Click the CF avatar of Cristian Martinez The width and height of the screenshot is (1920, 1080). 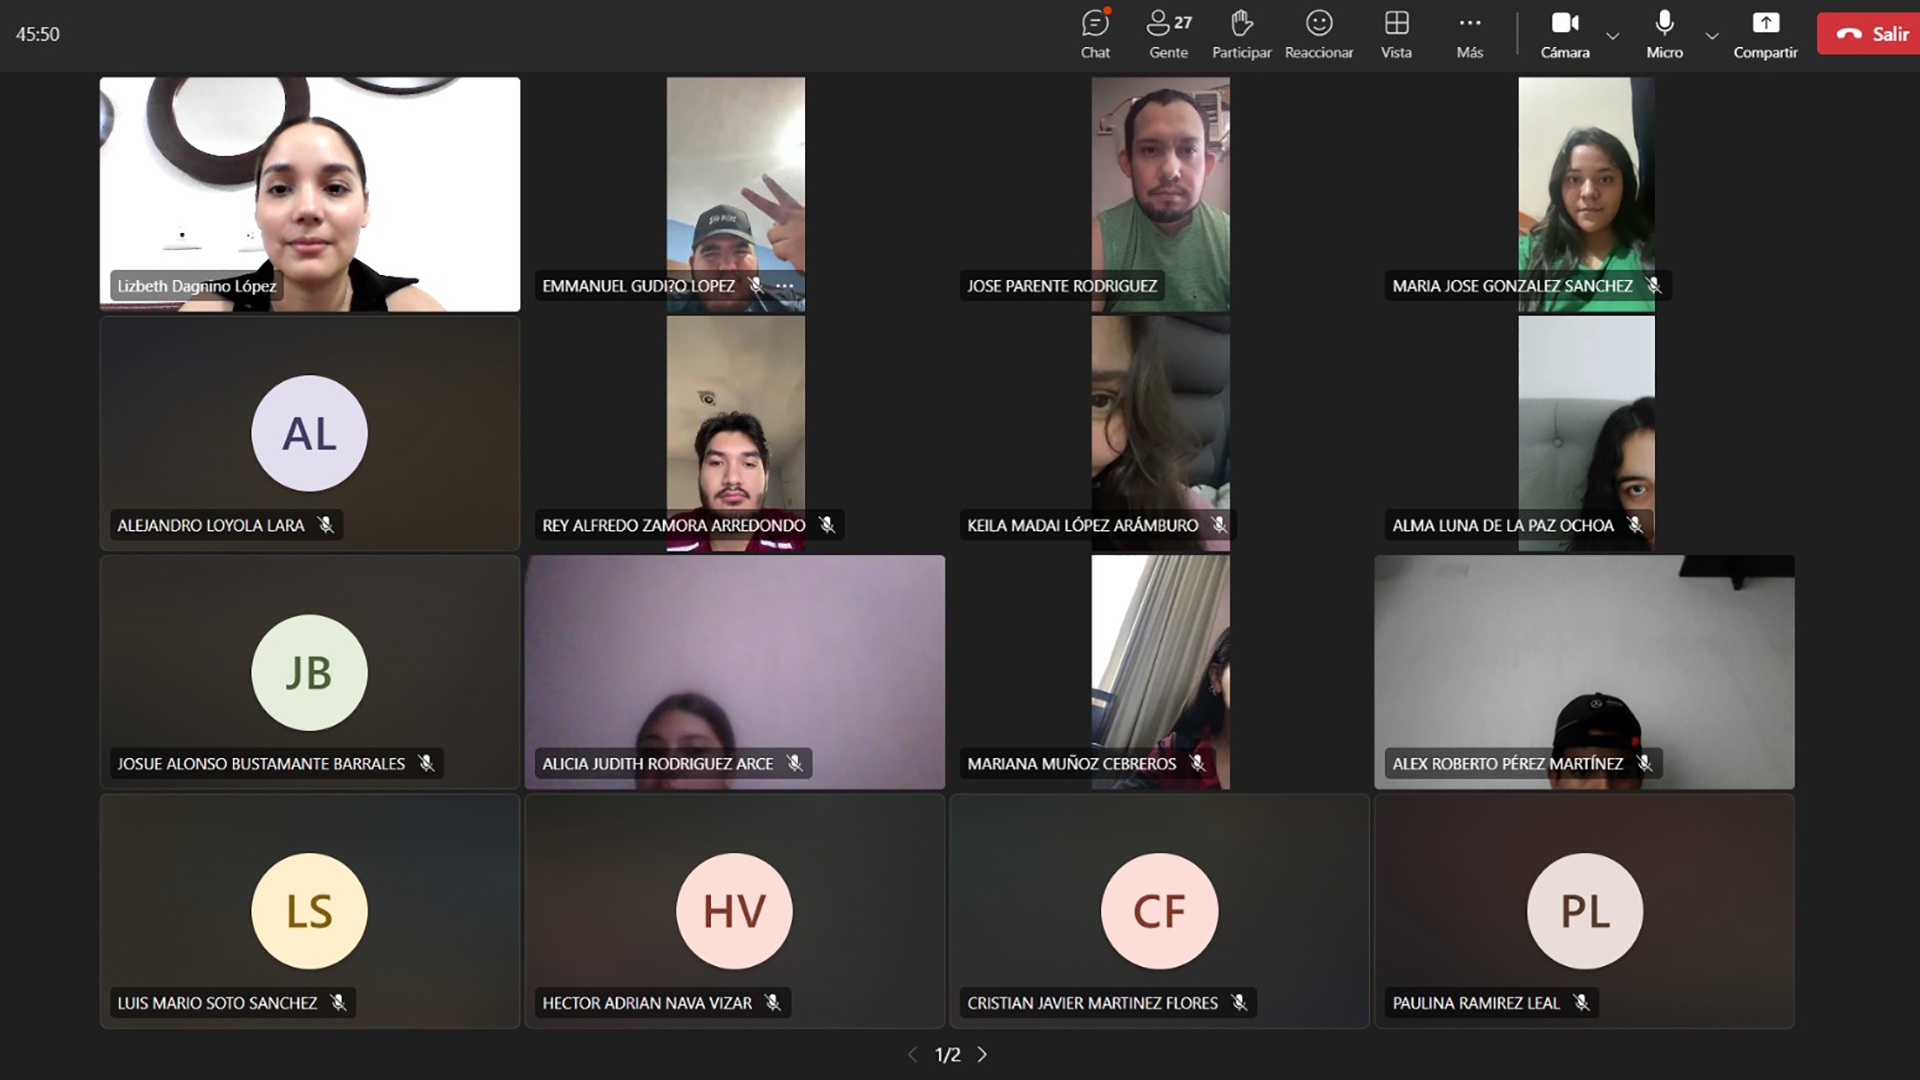[1159, 911]
